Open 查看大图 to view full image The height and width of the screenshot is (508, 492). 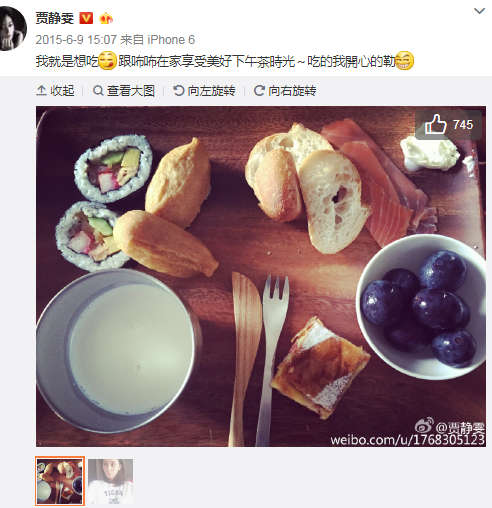[124, 91]
